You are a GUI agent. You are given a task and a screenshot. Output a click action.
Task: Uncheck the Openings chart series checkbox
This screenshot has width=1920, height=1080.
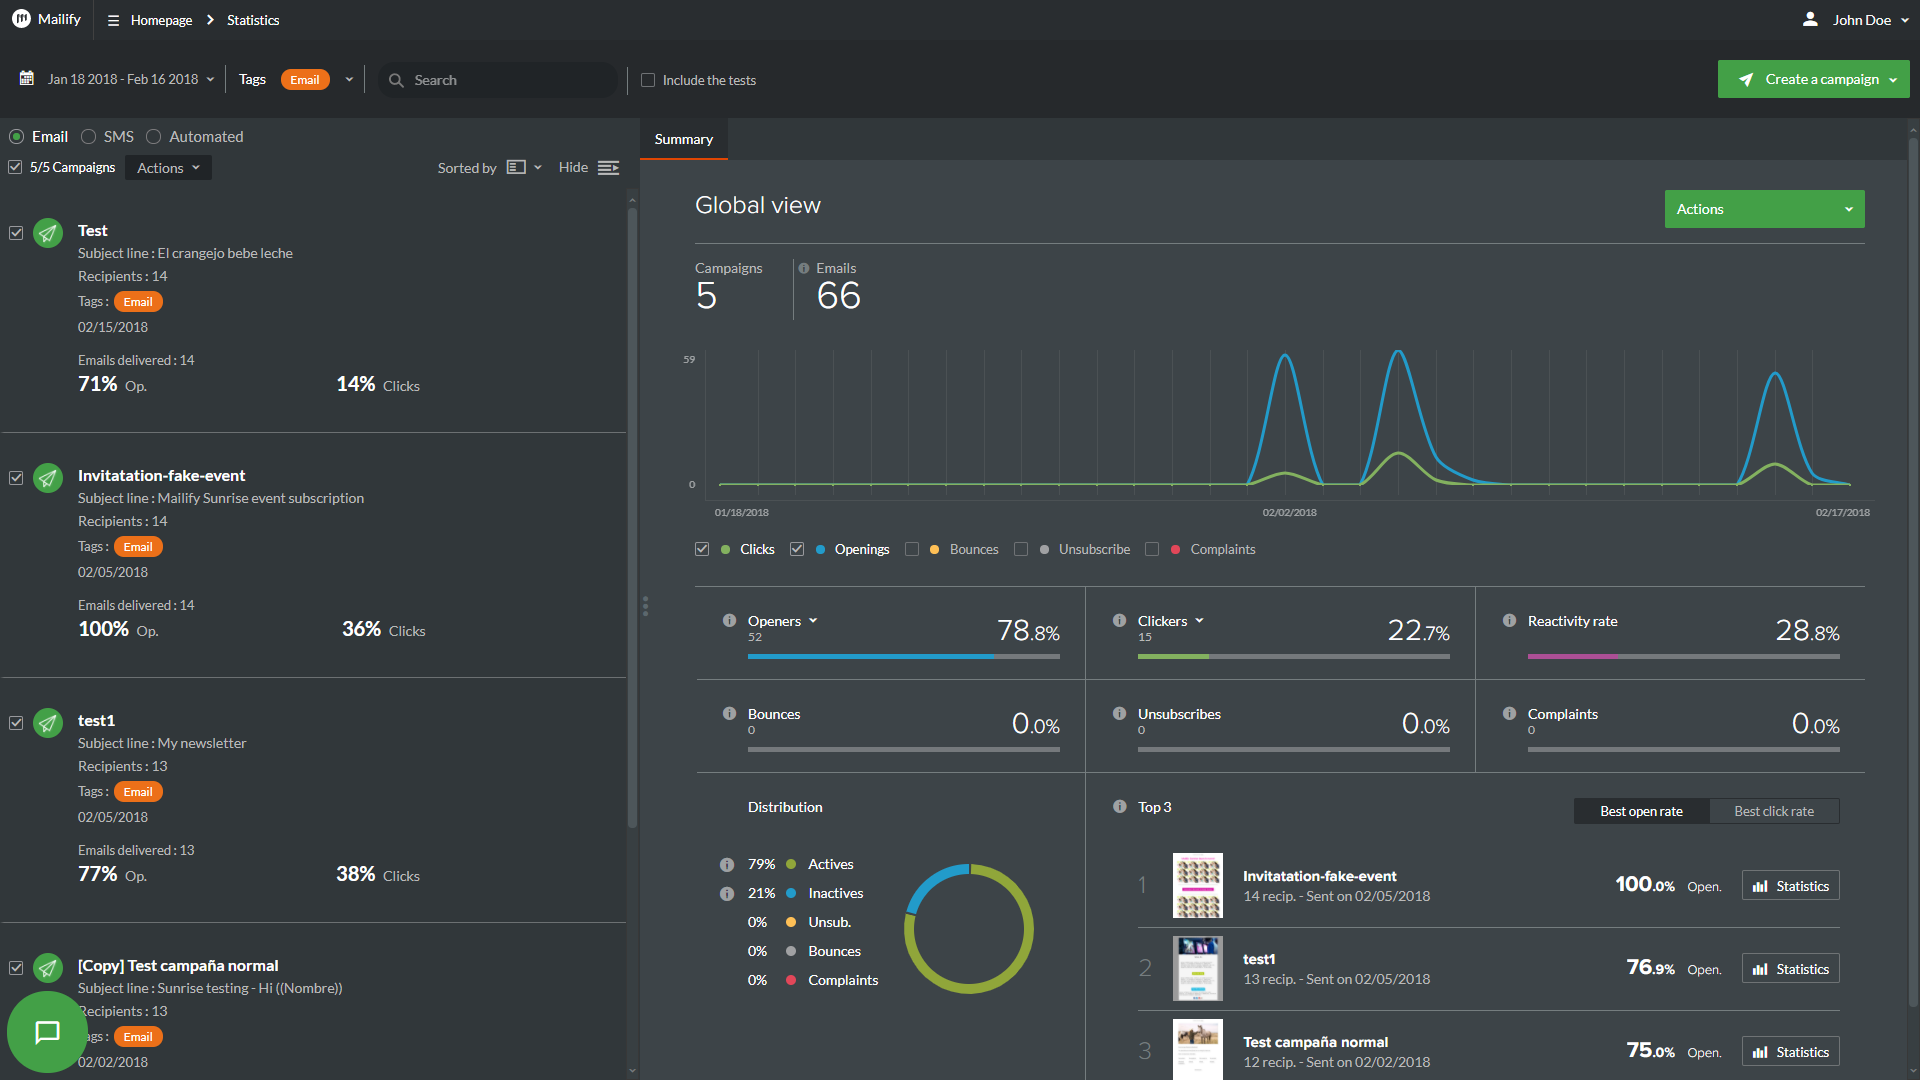pos(797,549)
